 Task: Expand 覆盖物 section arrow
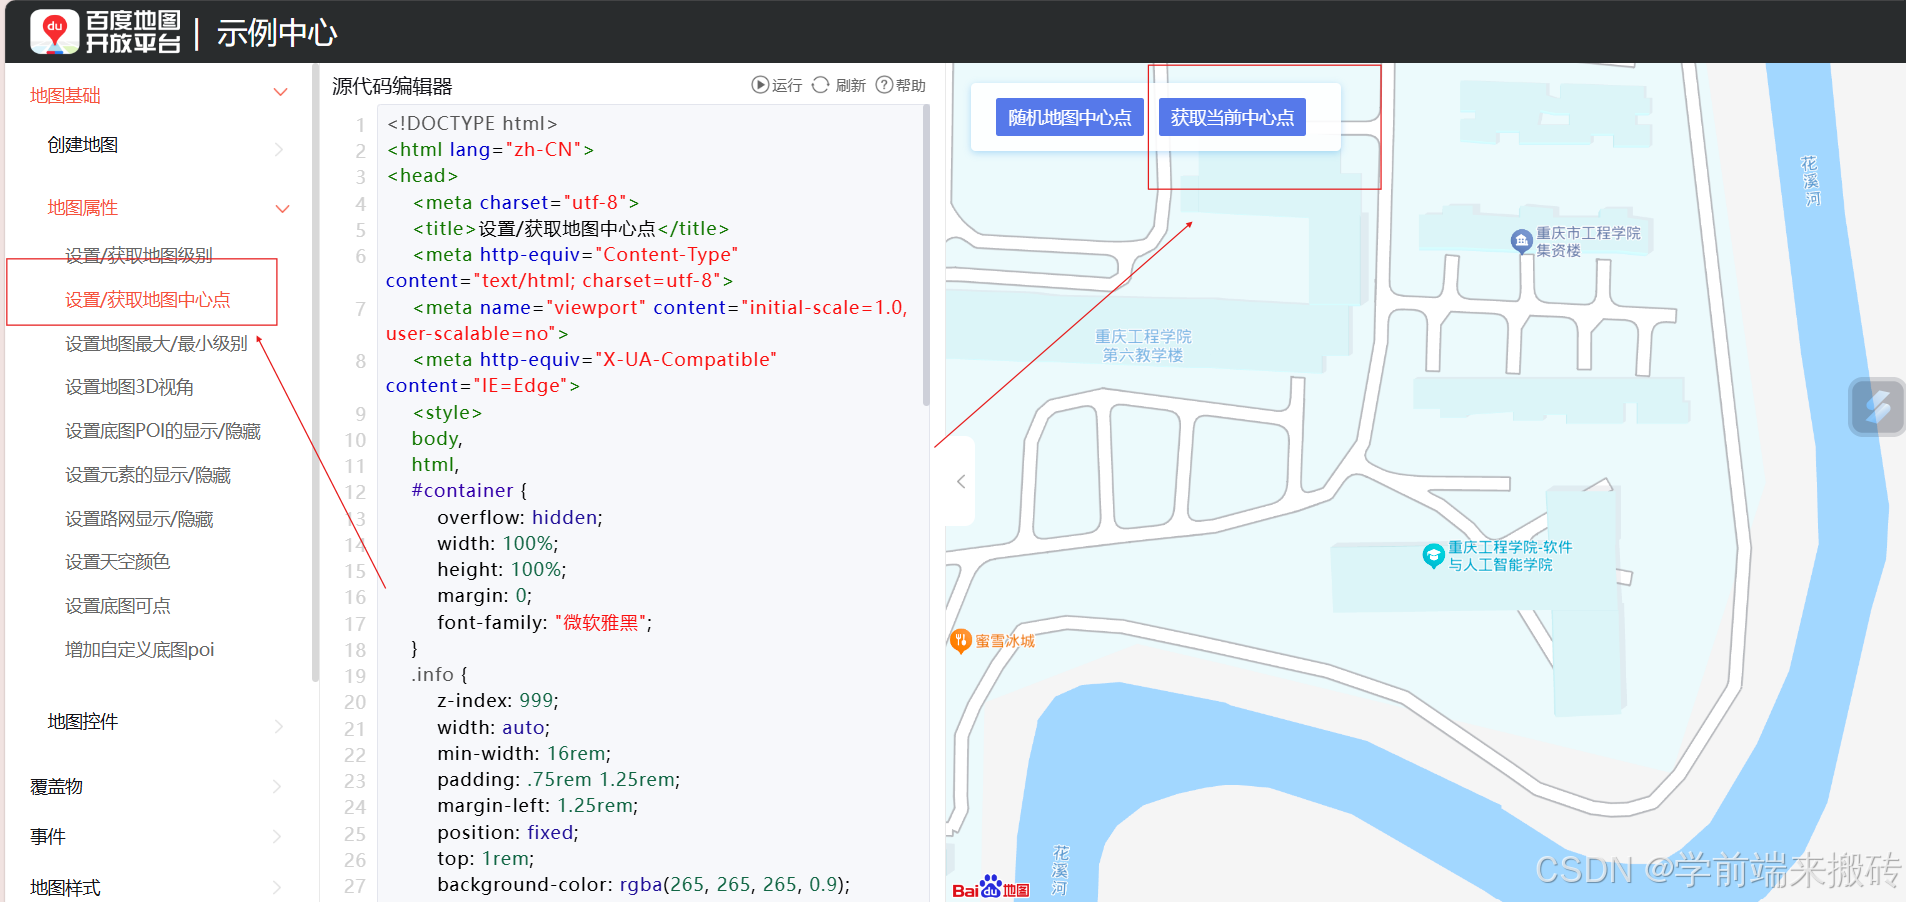[x=277, y=788]
